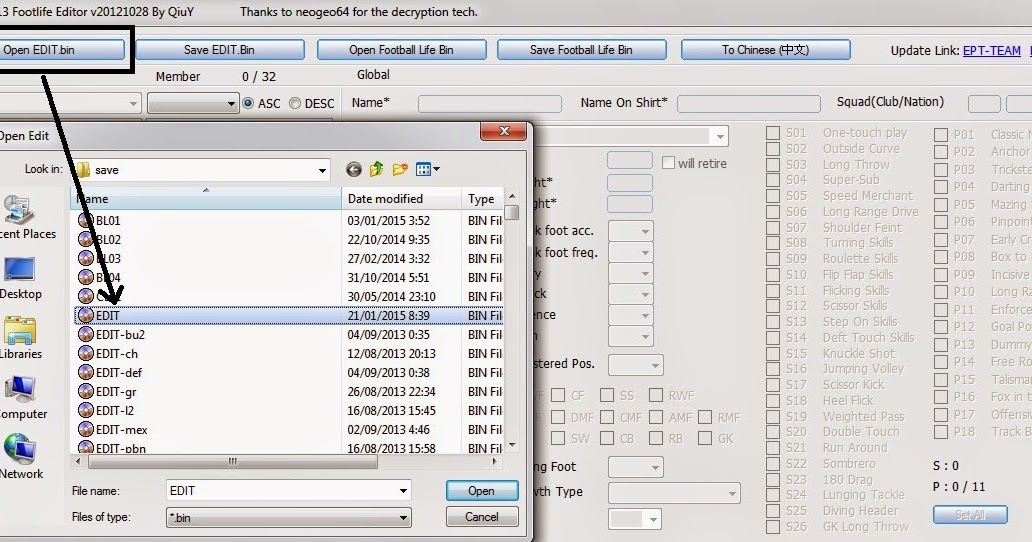This screenshot has height=542, width=1032.
Task: Open the weak foot freq. dropdown
Action: (x=630, y=253)
